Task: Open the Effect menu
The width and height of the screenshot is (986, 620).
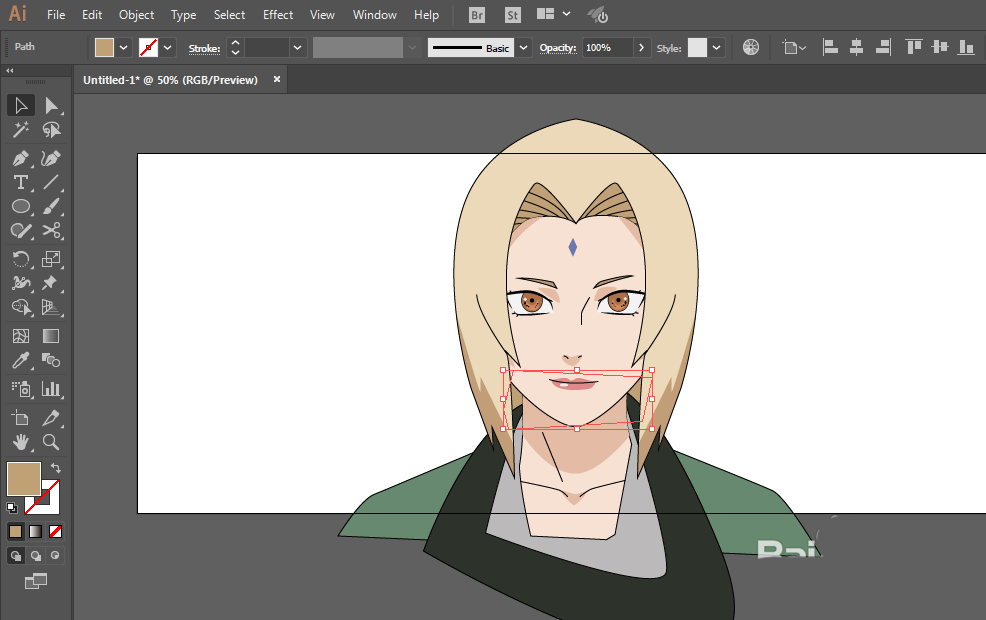Action: pos(278,14)
